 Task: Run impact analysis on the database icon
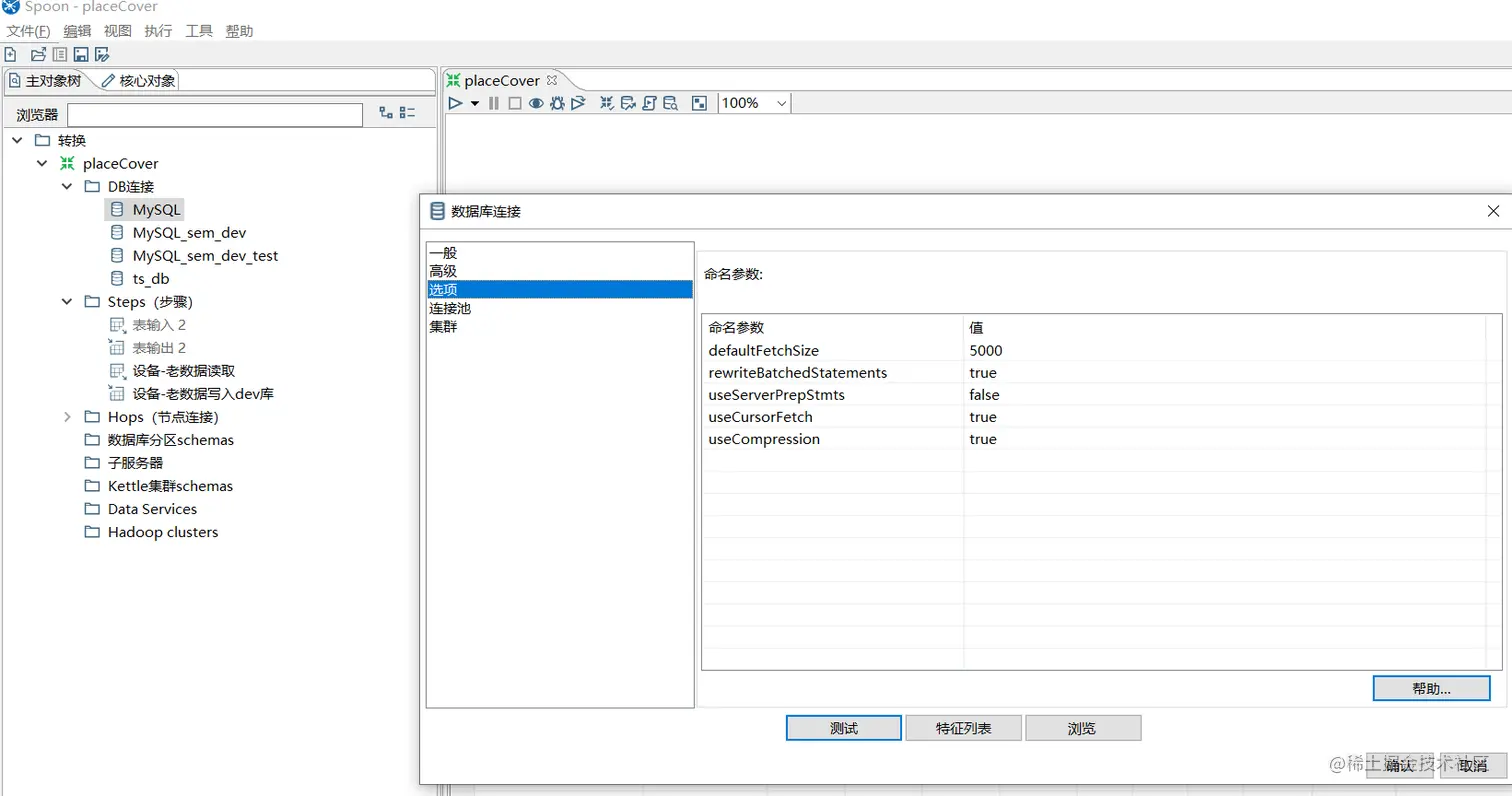pos(628,103)
